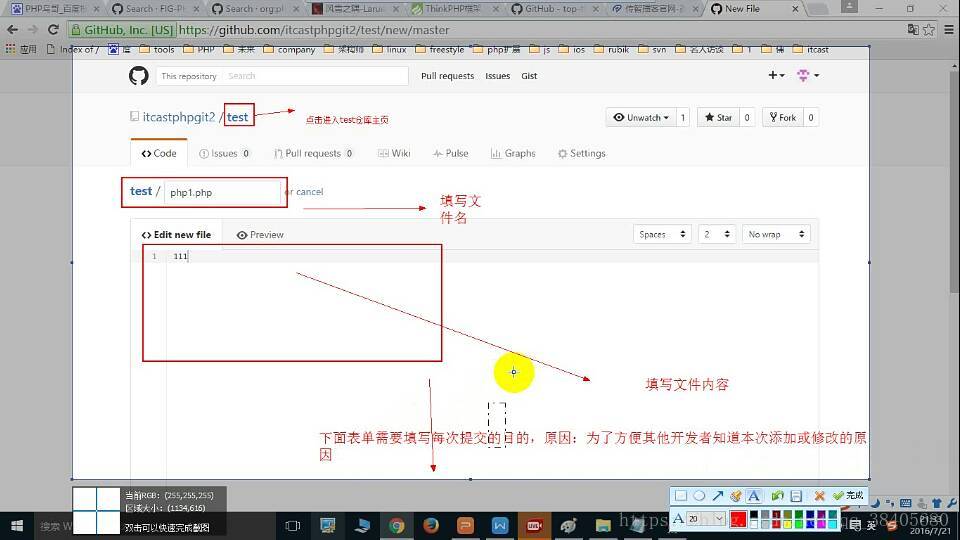The height and width of the screenshot is (540, 960).
Task: Bookmark this page with the star icon
Action: point(929,29)
